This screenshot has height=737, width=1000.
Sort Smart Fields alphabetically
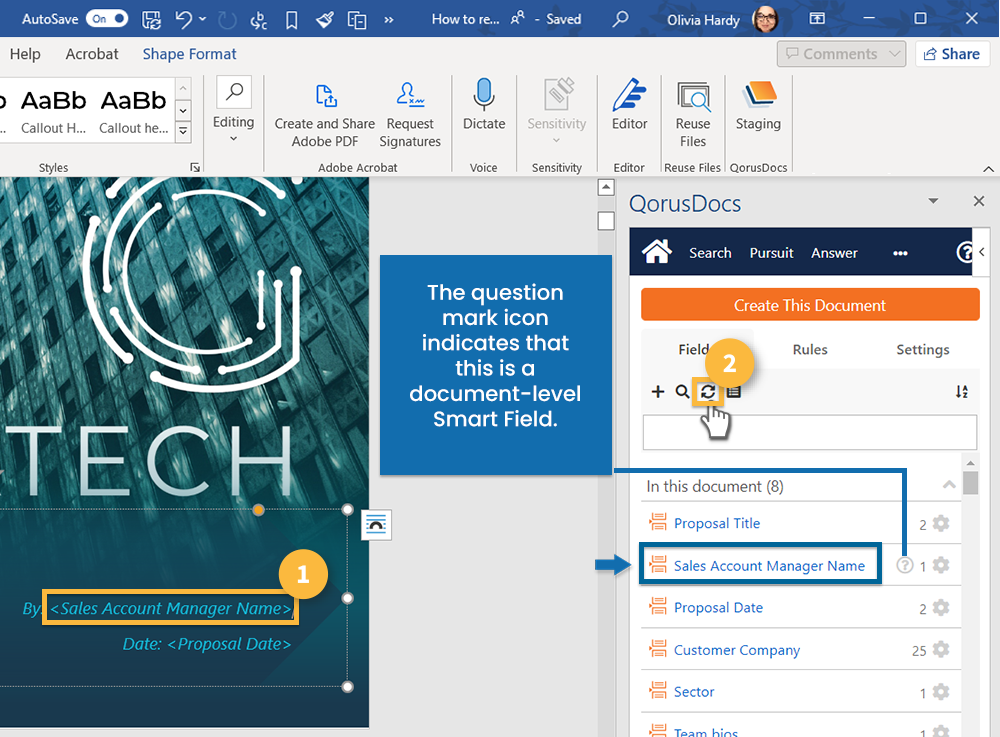[961, 392]
